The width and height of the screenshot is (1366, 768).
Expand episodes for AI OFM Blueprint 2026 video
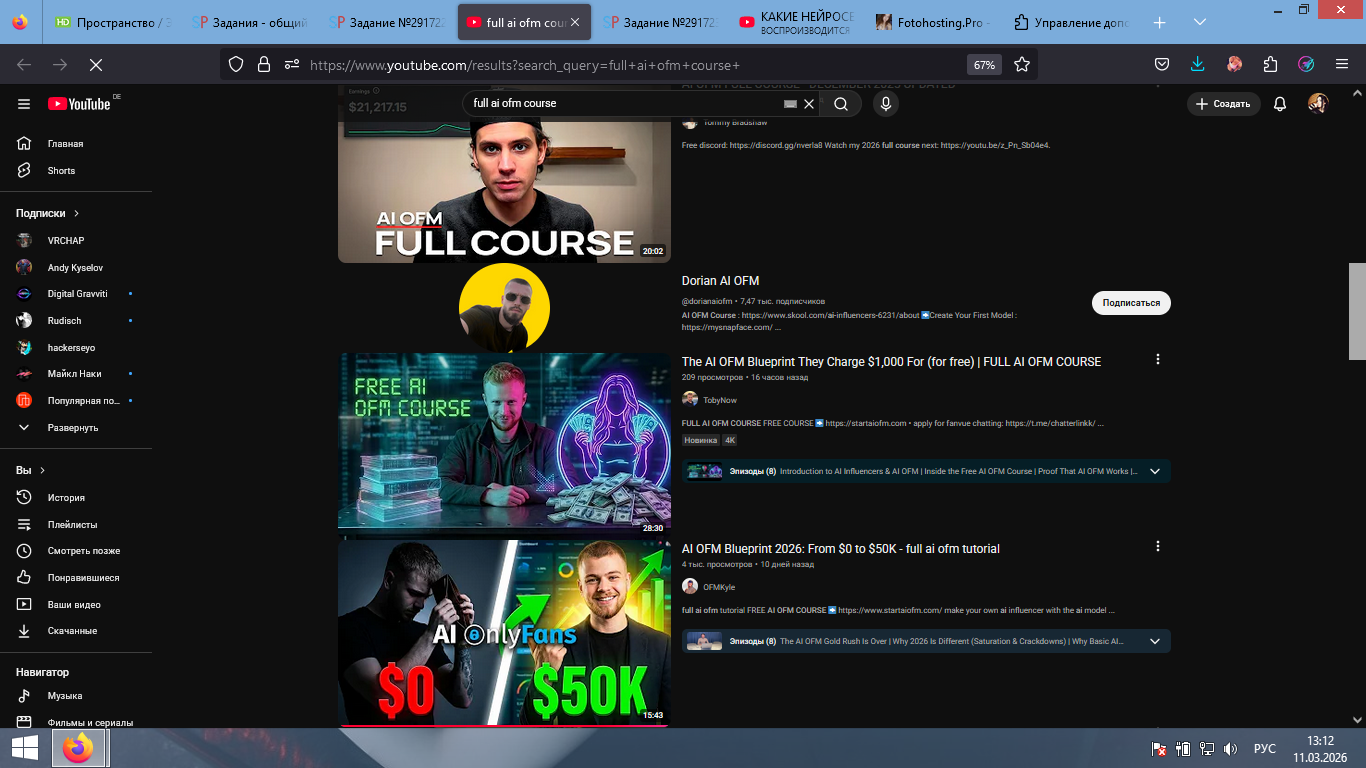1155,641
